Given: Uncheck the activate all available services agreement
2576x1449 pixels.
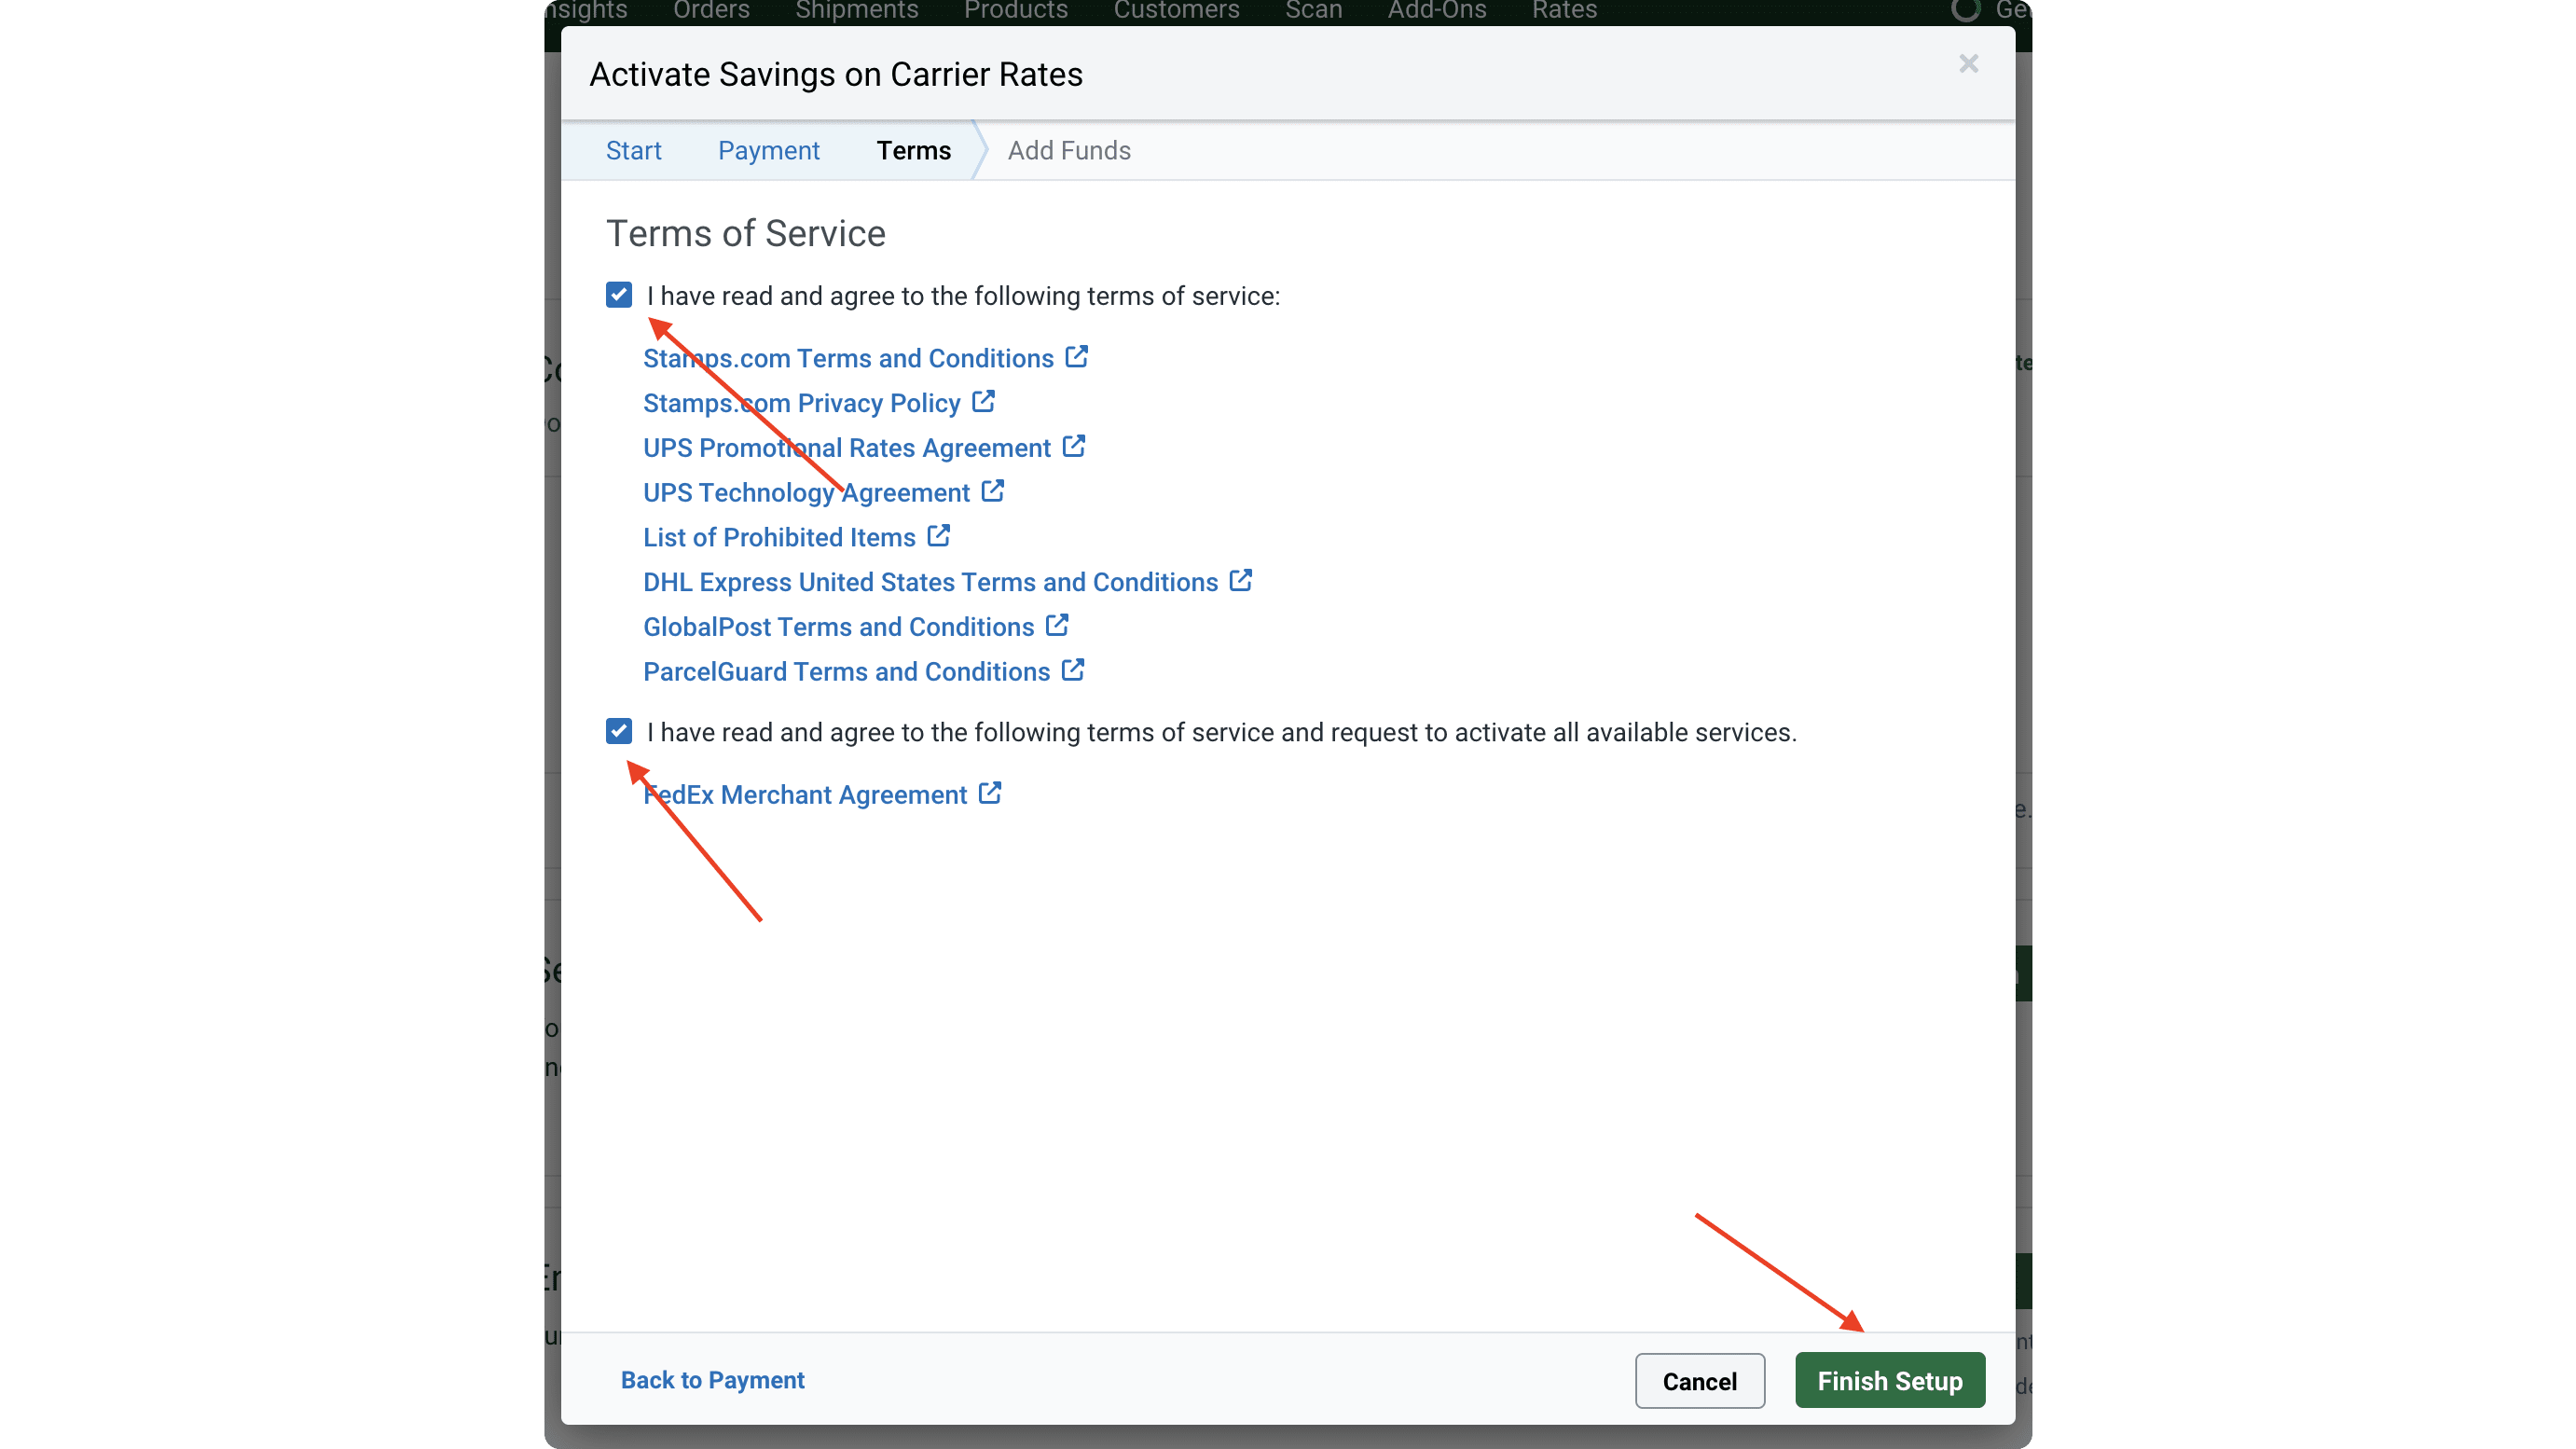Looking at the screenshot, I should coord(618,731).
